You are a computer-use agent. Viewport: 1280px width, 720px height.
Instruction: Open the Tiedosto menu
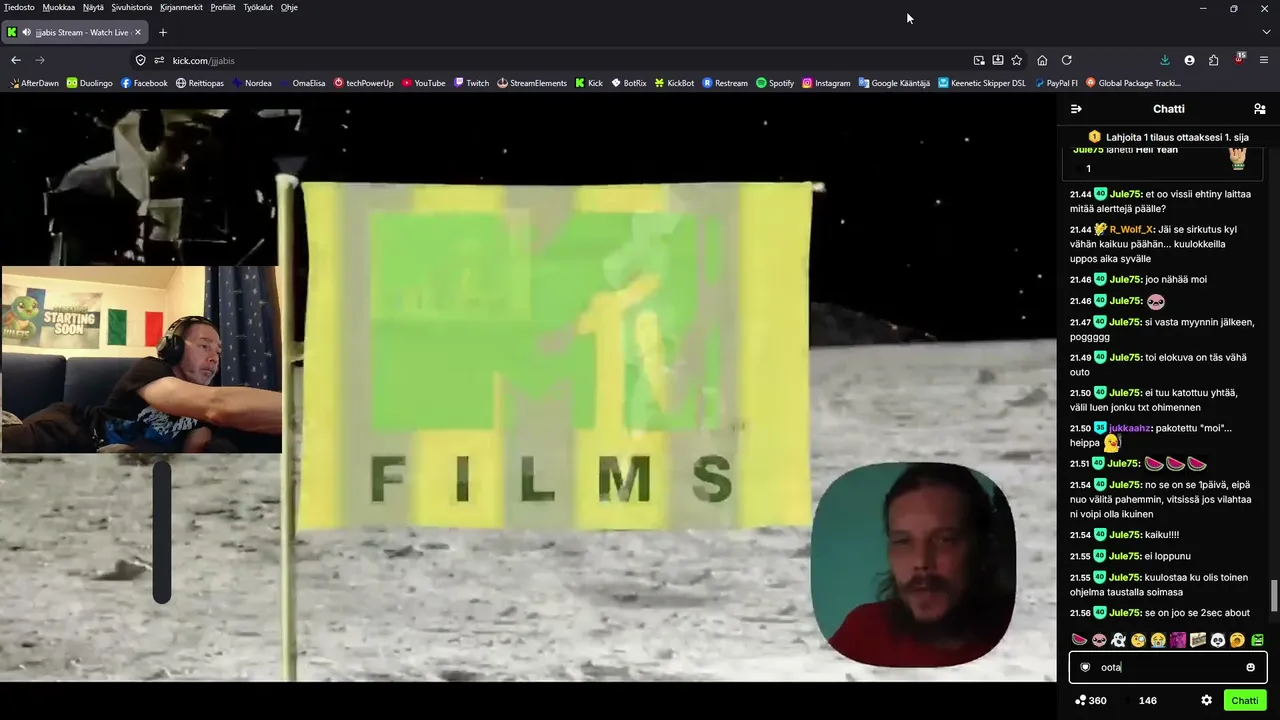19,7
